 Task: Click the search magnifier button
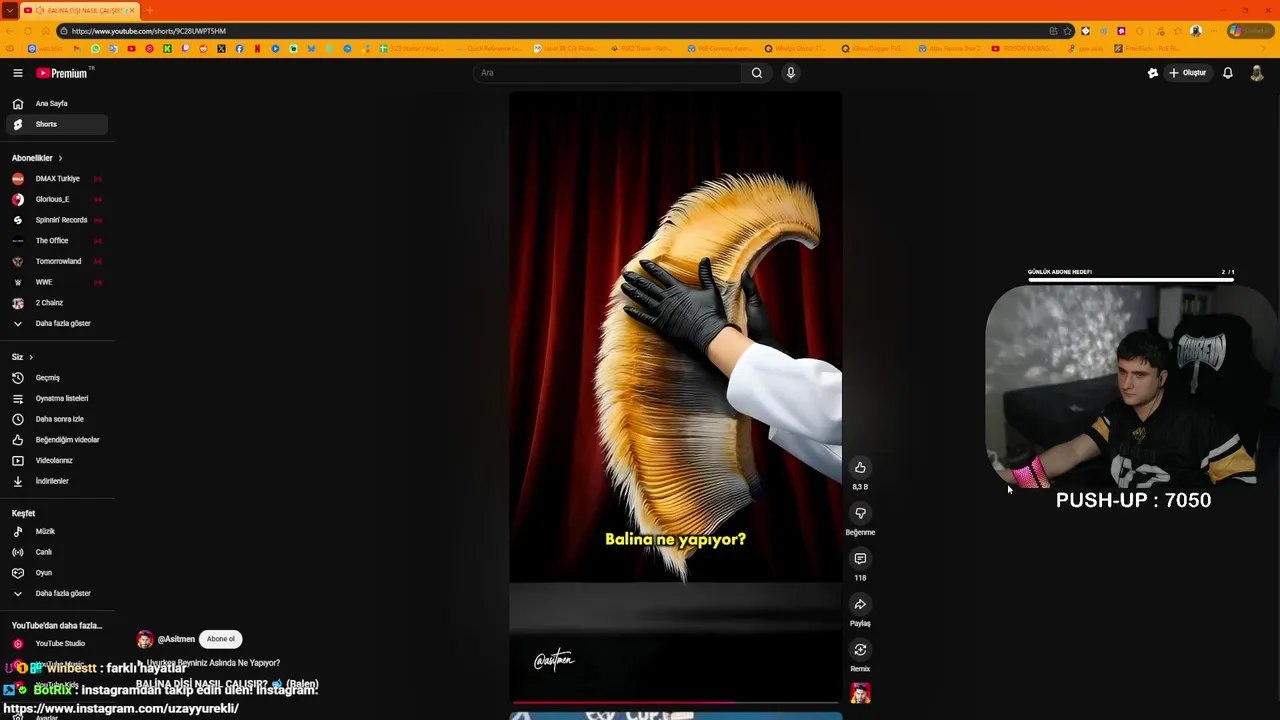(x=757, y=73)
